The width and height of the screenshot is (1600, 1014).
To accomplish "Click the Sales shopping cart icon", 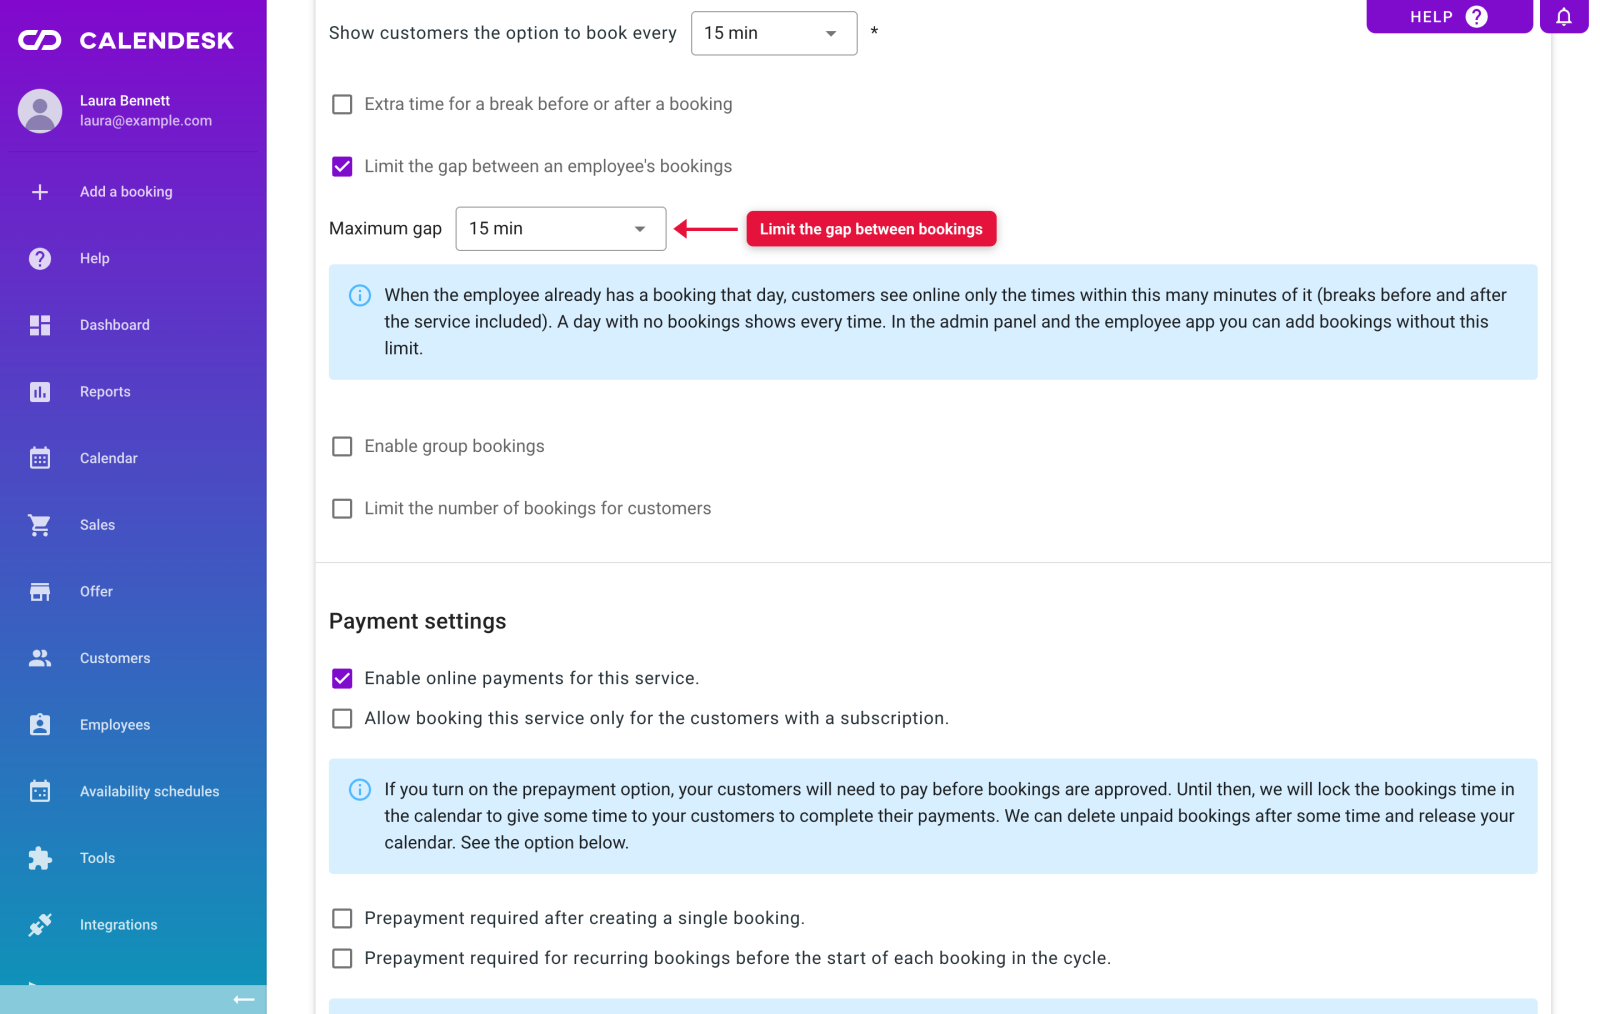I will (40, 525).
